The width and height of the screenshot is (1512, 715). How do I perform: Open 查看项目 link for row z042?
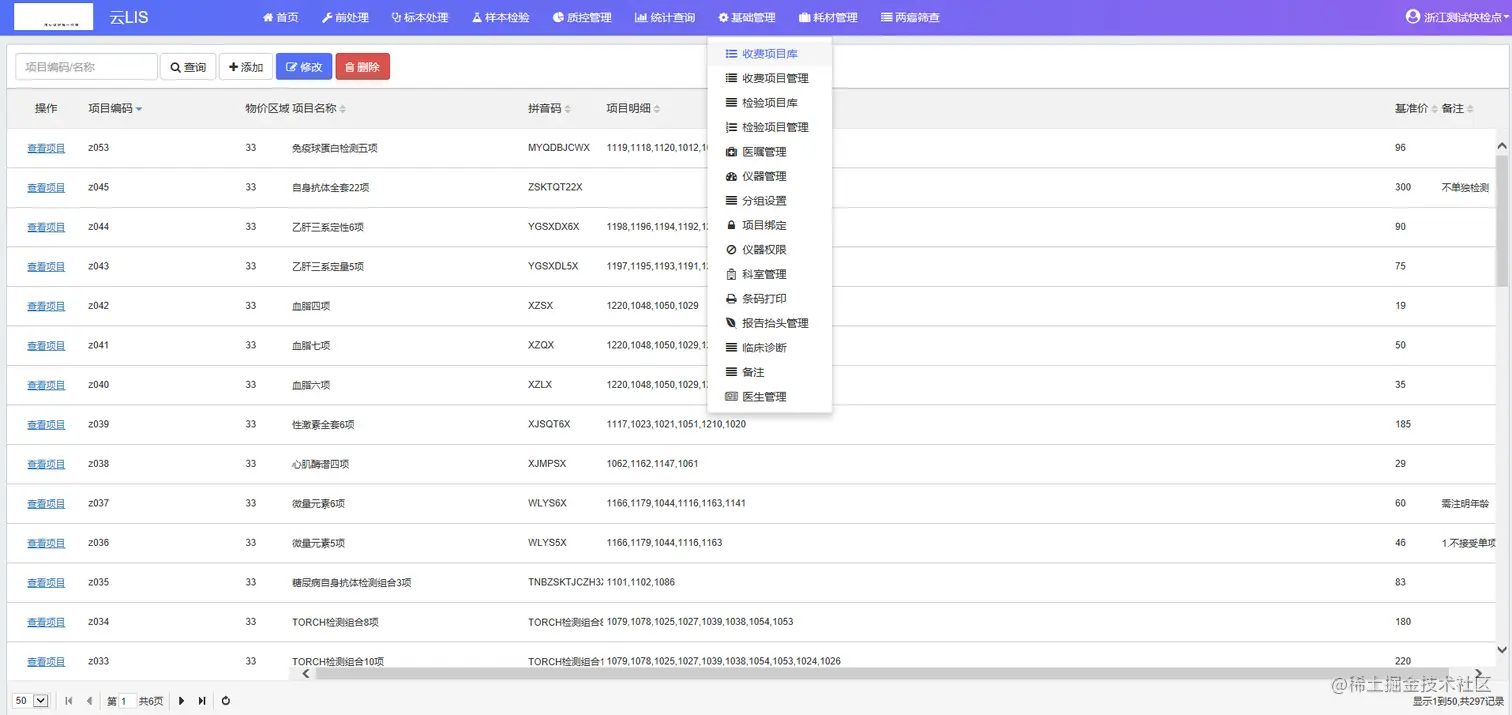pos(46,306)
